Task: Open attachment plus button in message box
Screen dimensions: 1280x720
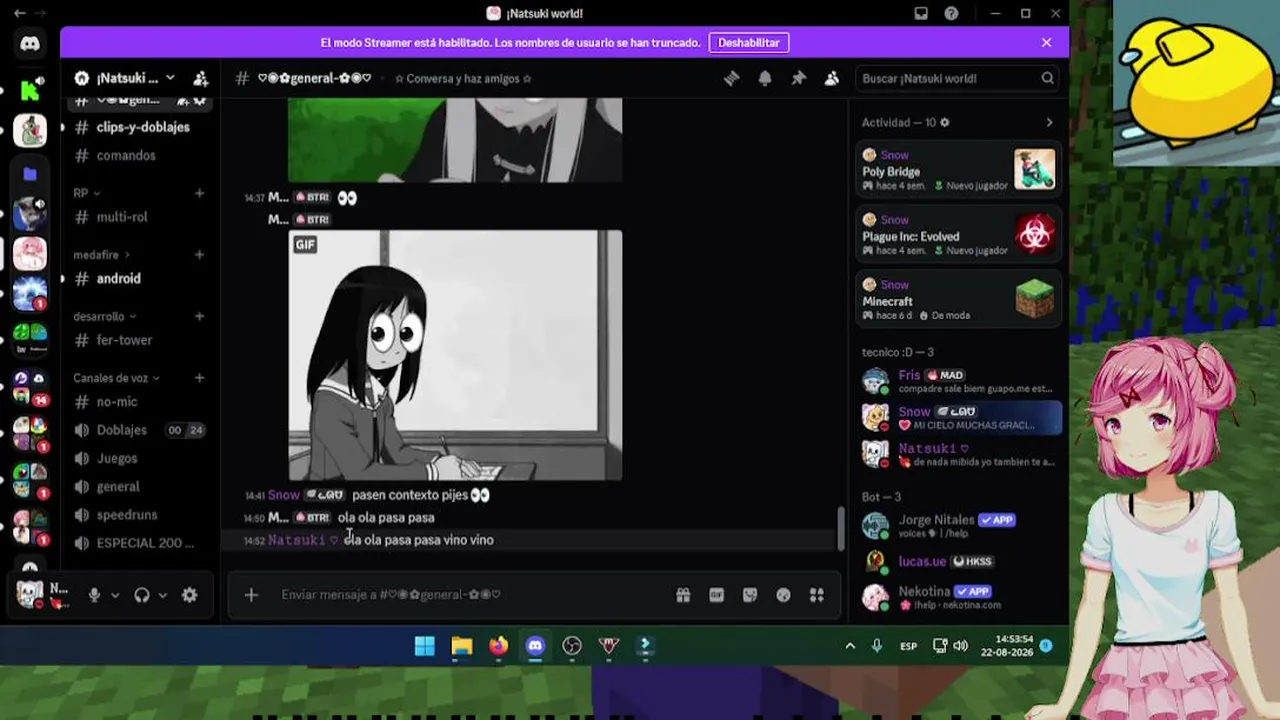Action: click(x=251, y=595)
